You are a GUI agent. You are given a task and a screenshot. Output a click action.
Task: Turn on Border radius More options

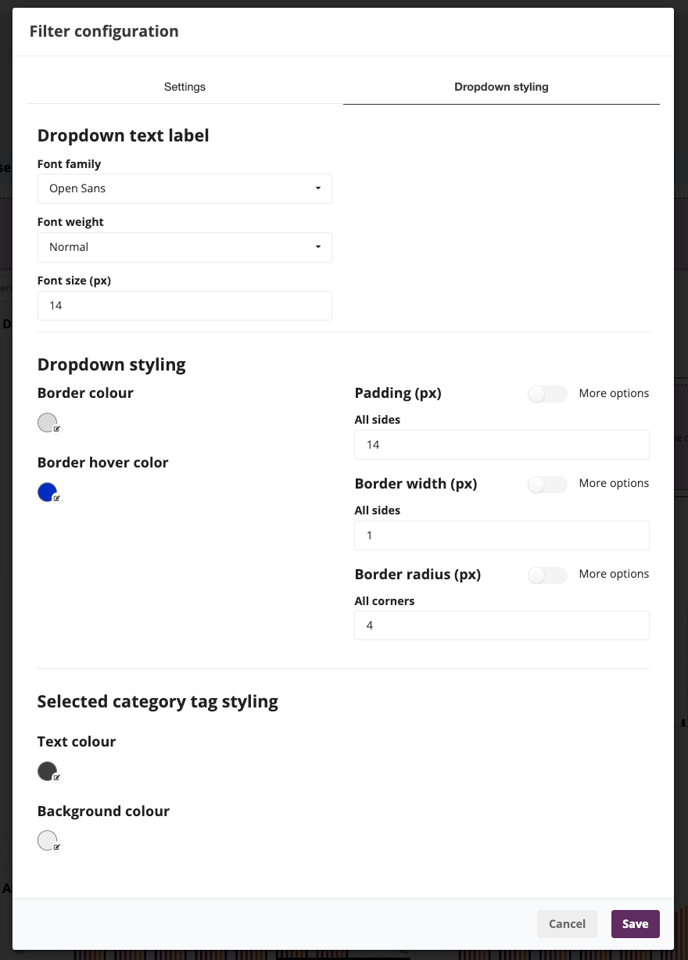[547, 575]
